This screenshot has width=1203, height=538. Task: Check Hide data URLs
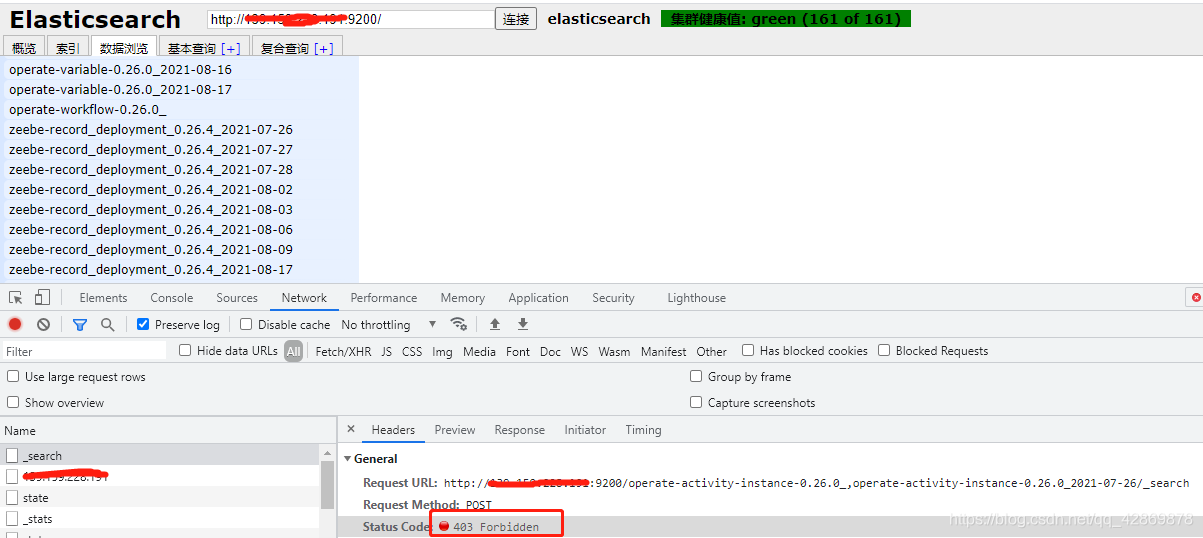tap(185, 350)
